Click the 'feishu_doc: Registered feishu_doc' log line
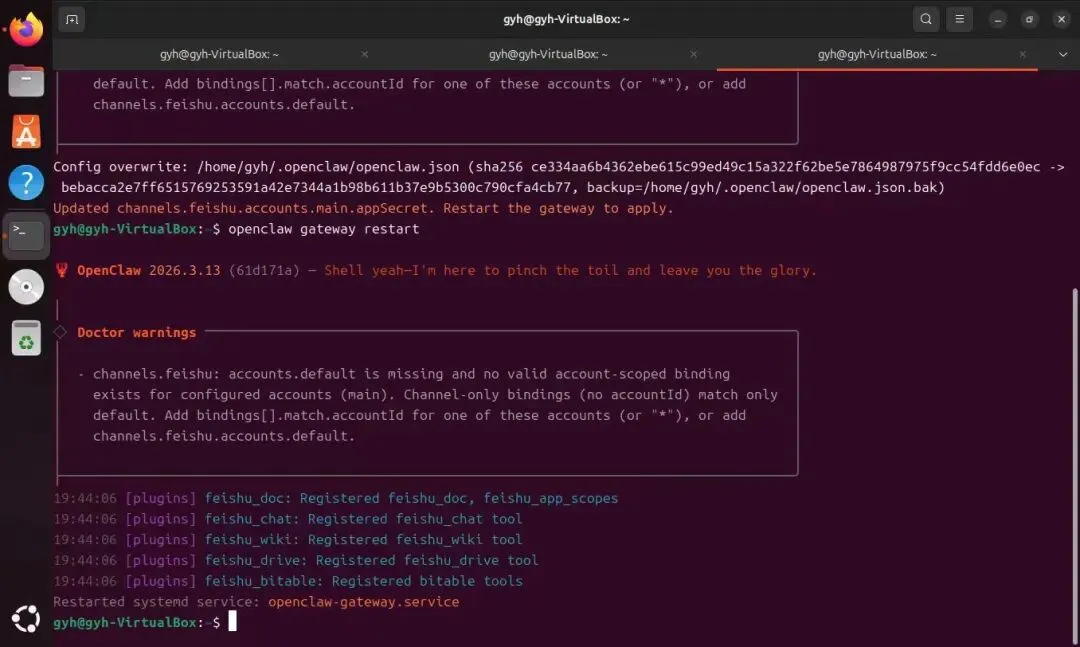This screenshot has width=1080, height=647. [336, 498]
